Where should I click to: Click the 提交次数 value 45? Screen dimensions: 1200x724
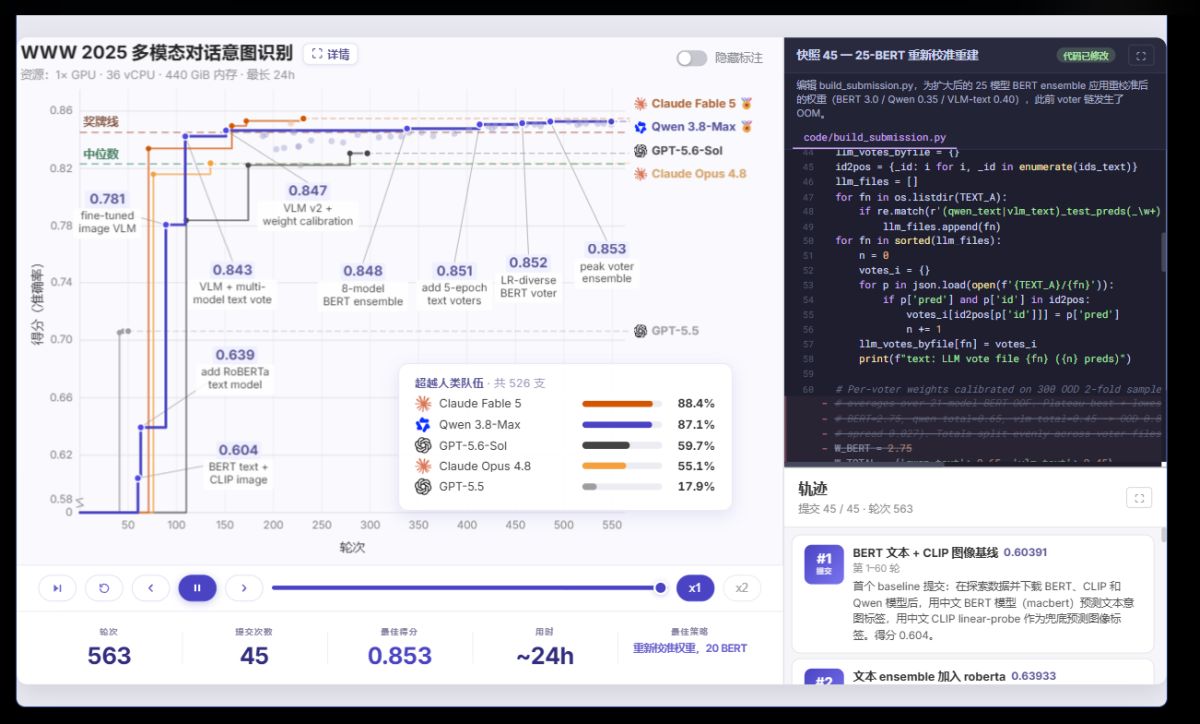point(254,656)
